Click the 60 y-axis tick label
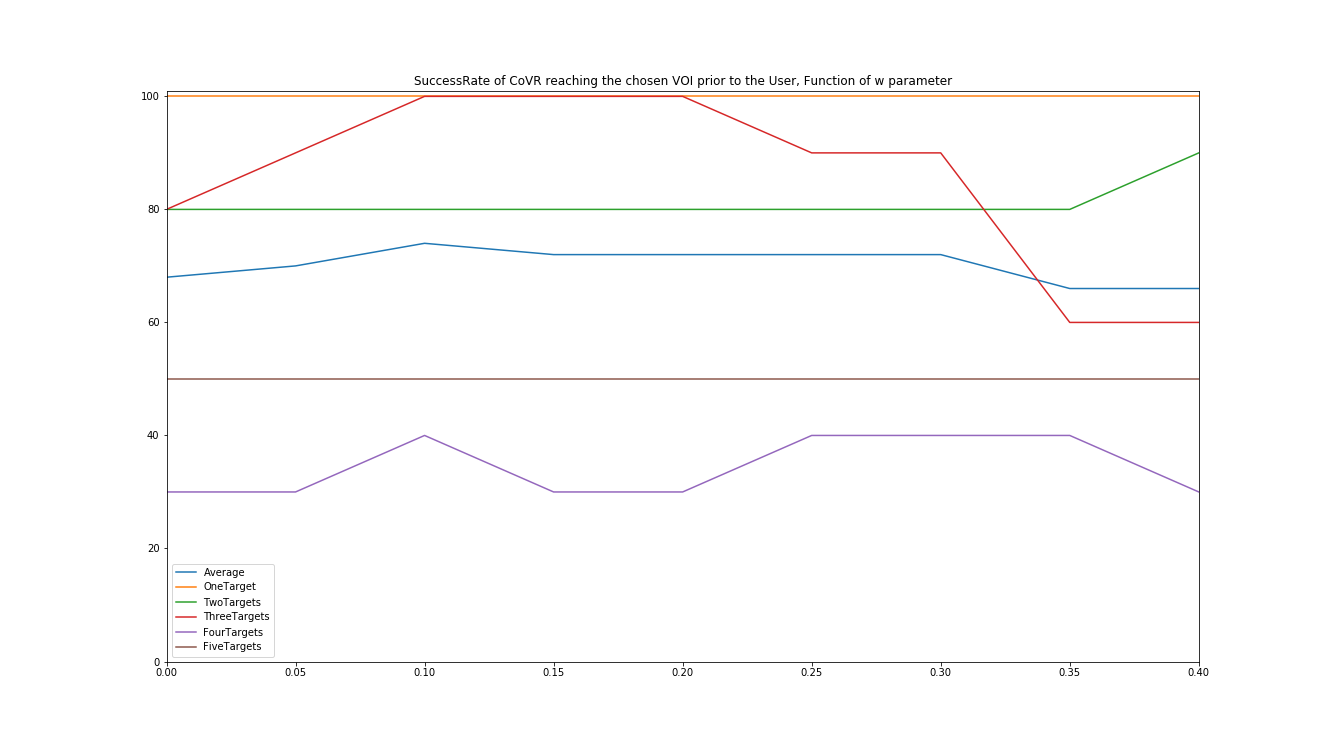 (153, 323)
